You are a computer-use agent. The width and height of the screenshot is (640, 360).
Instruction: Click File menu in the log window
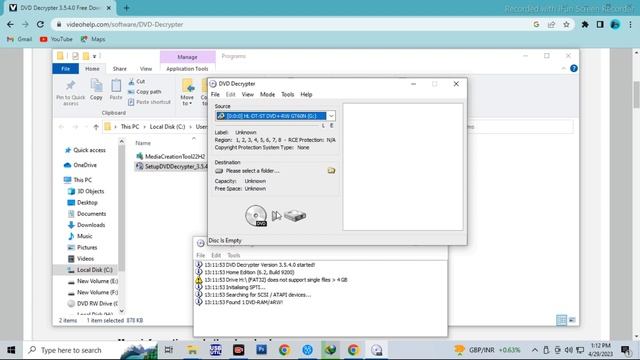click(200, 255)
